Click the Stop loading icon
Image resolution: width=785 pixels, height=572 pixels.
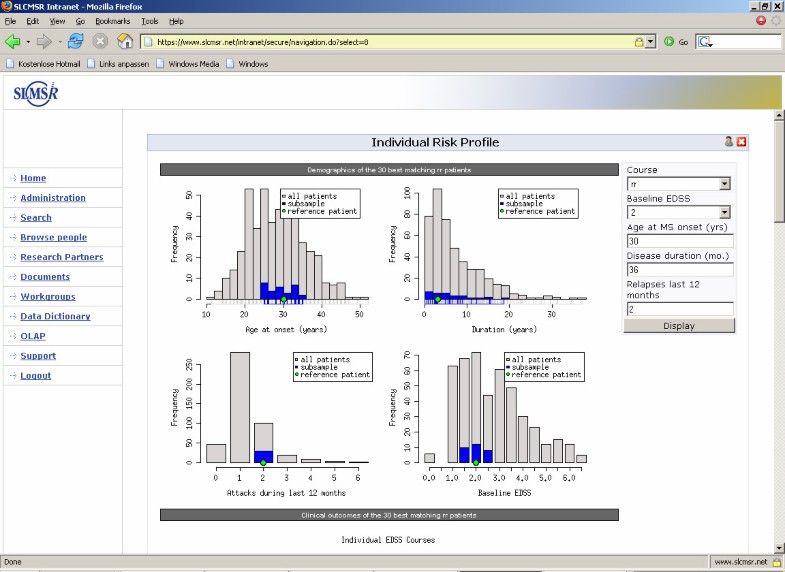(100, 42)
